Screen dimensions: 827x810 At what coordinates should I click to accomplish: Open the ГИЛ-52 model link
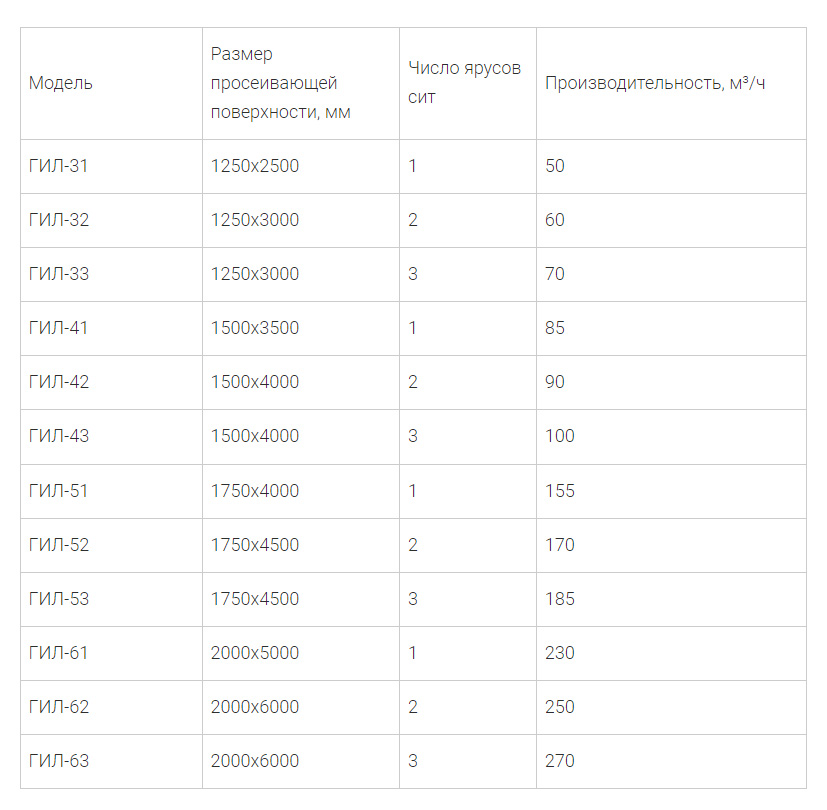[x=59, y=545]
